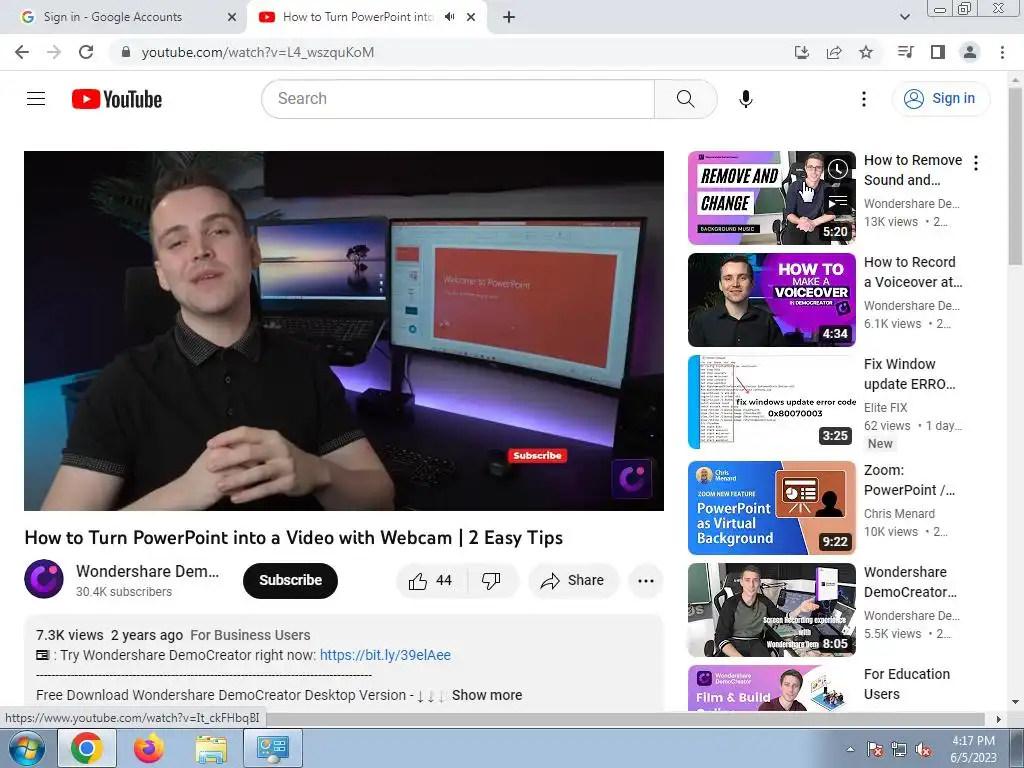Expand description with Show more
This screenshot has width=1024, height=768.
[x=487, y=695]
